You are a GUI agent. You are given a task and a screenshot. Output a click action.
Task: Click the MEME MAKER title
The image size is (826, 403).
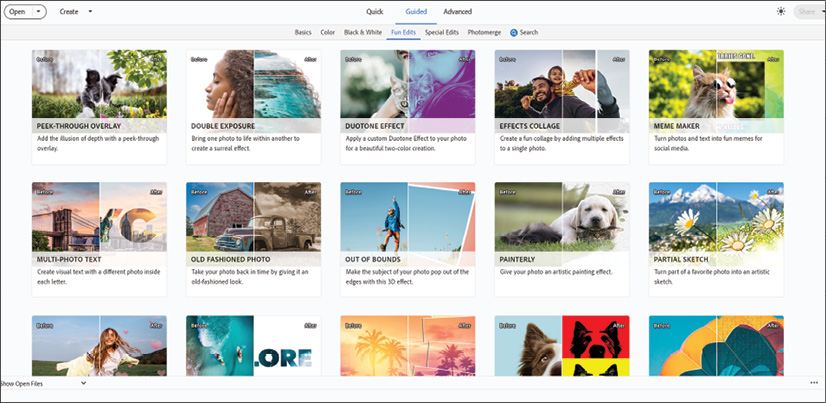(x=677, y=126)
